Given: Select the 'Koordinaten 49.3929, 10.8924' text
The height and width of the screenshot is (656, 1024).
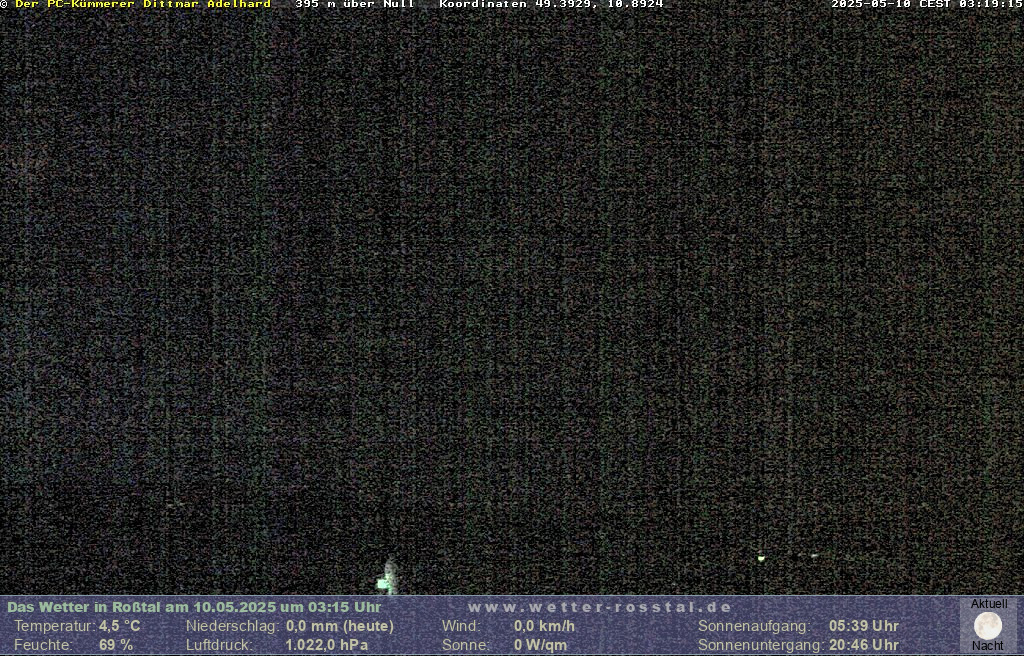Looking at the screenshot, I should (x=551, y=4).
